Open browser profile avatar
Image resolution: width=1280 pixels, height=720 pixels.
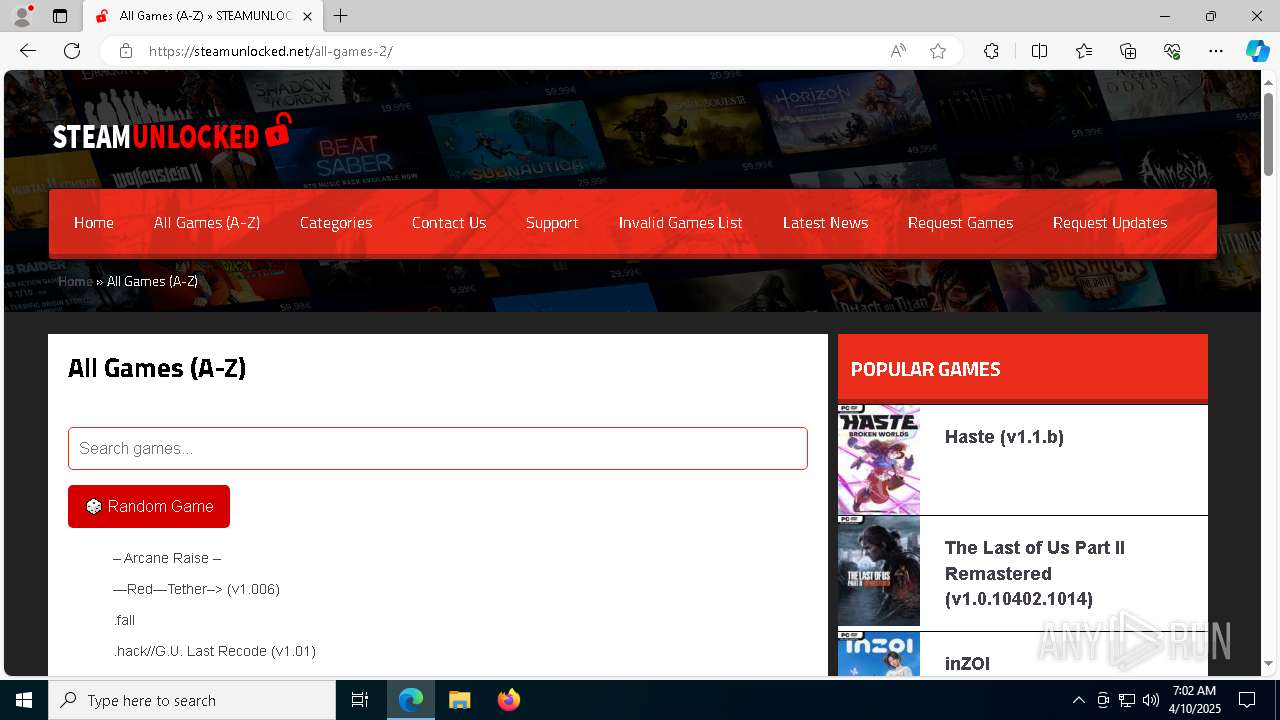21,16
